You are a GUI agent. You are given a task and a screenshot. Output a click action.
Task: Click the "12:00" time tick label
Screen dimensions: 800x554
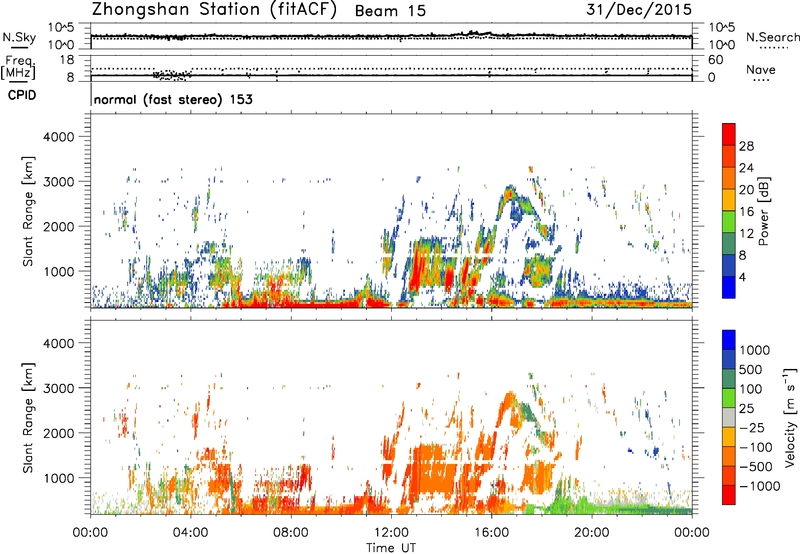pos(391,533)
